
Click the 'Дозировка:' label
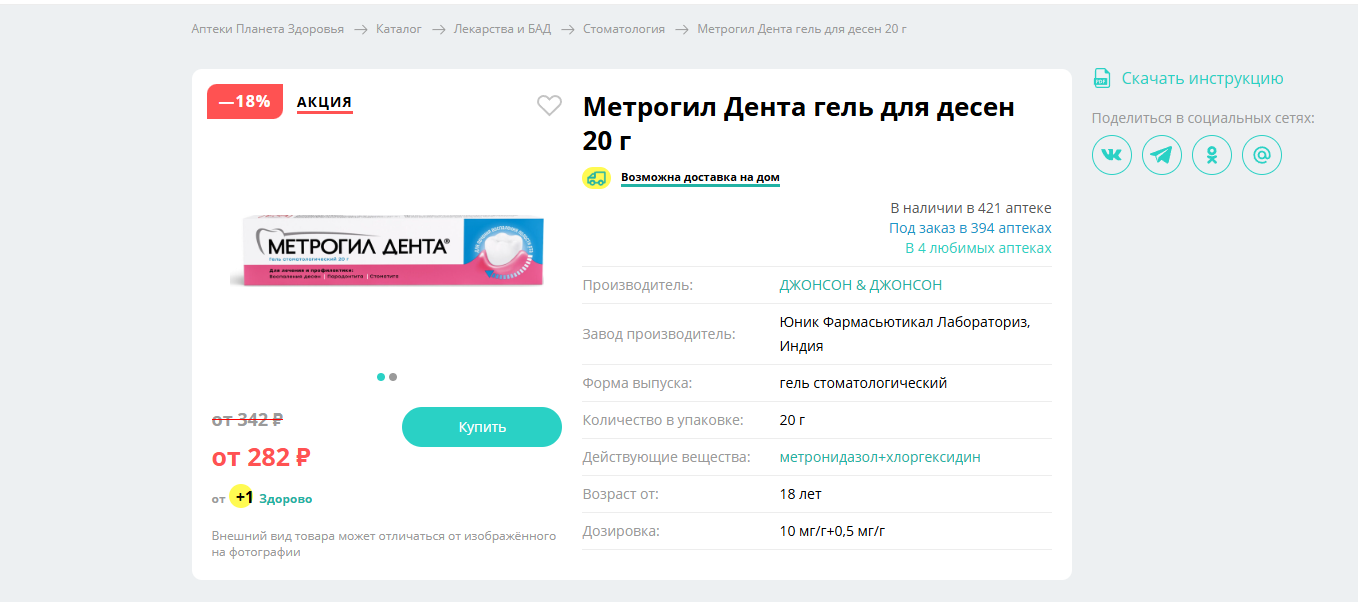pyautogui.click(x=621, y=531)
